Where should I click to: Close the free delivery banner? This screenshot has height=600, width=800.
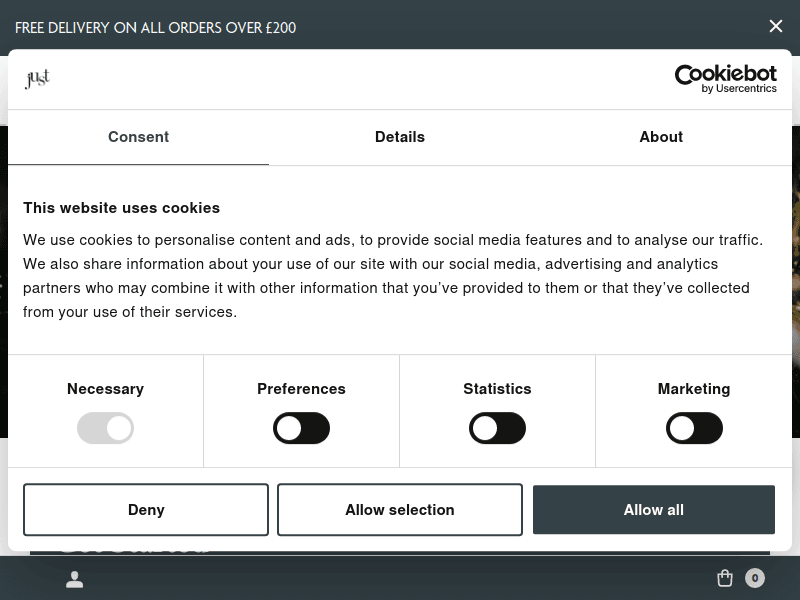tap(775, 27)
